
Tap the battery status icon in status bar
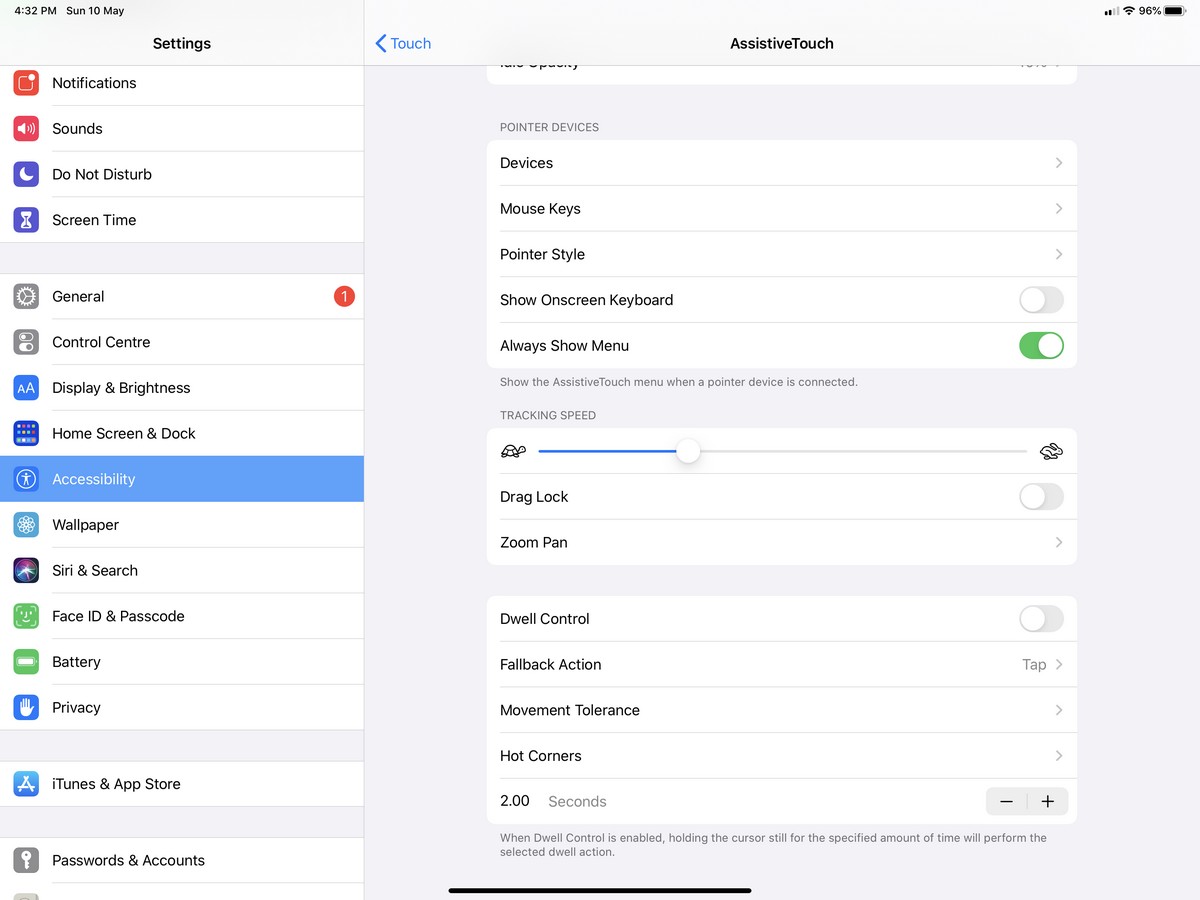[1175, 11]
